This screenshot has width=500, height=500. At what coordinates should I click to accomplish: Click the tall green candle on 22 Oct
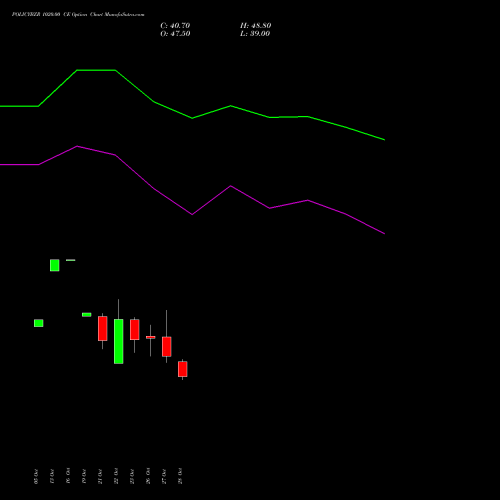[119, 341]
